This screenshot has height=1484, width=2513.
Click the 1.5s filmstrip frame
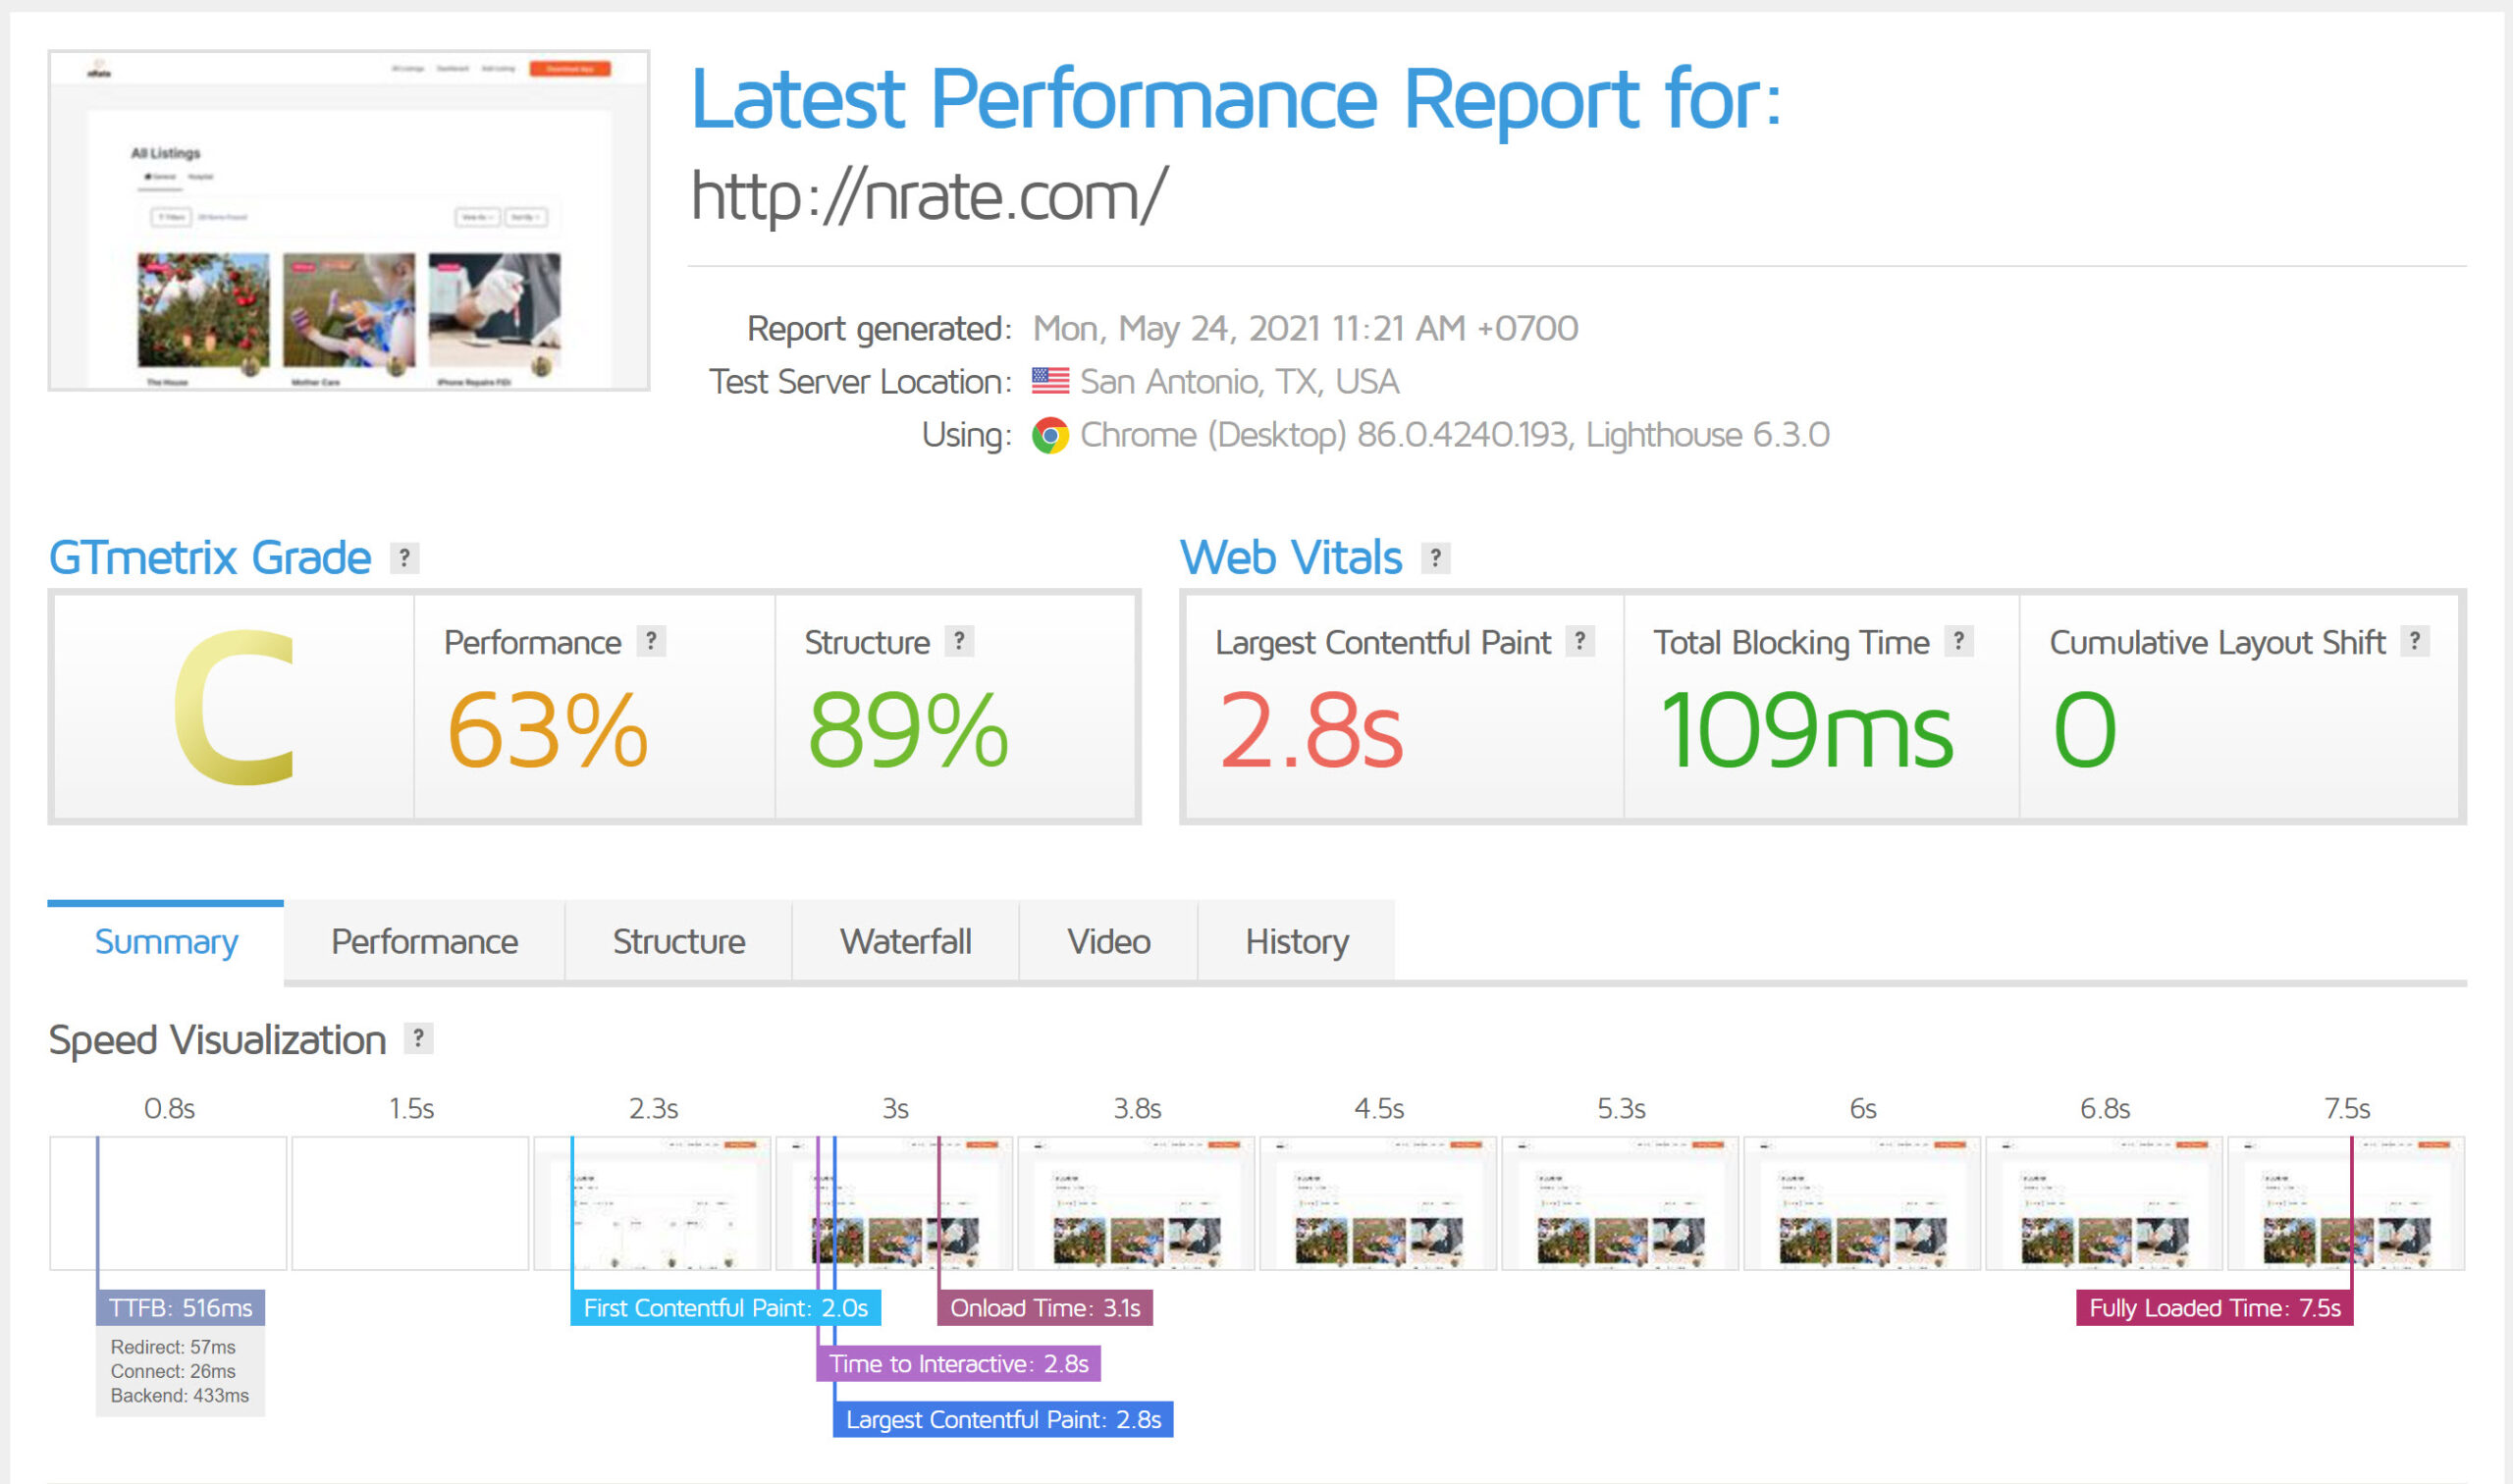click(x=410, y=1203)
